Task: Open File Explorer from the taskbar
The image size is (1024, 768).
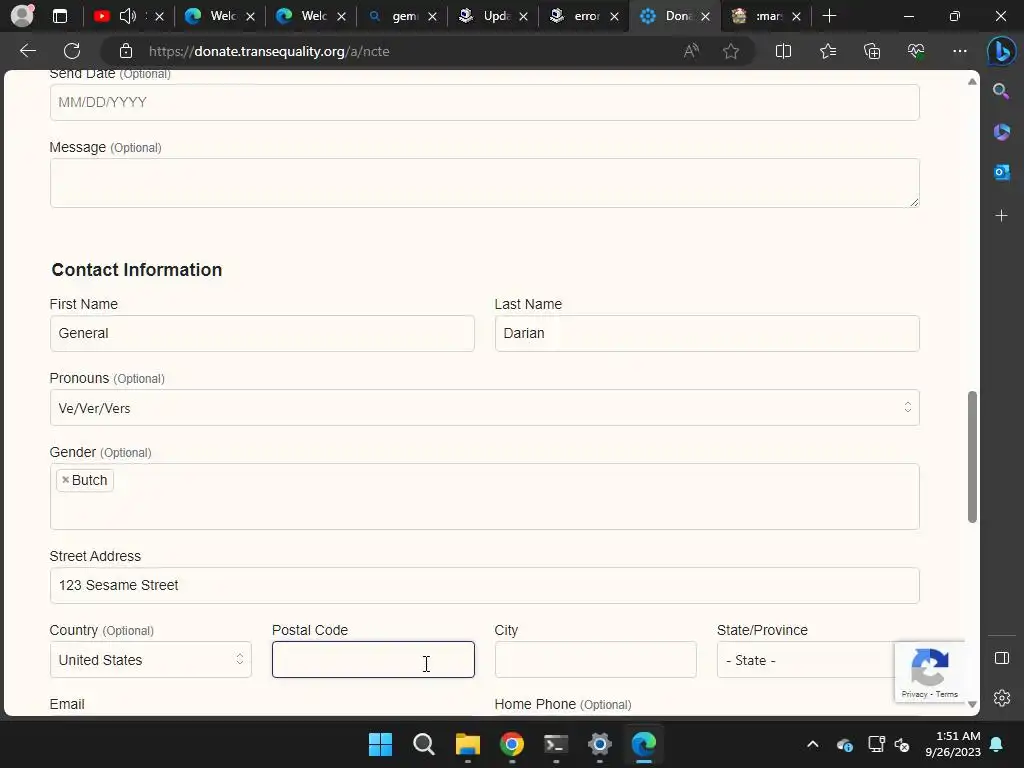Action: tap(468, 744)
